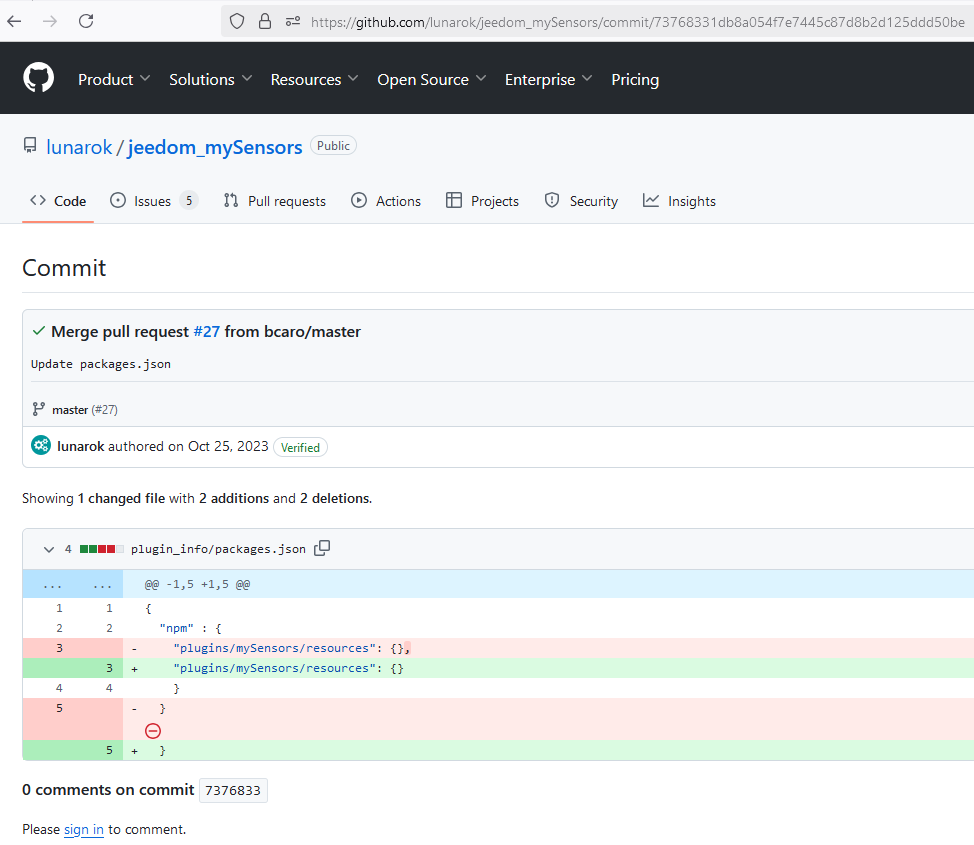Viewport: 974px width, 845px height.
Task: Open the jeedom_mySensors repository link
Action: point(214,147)
